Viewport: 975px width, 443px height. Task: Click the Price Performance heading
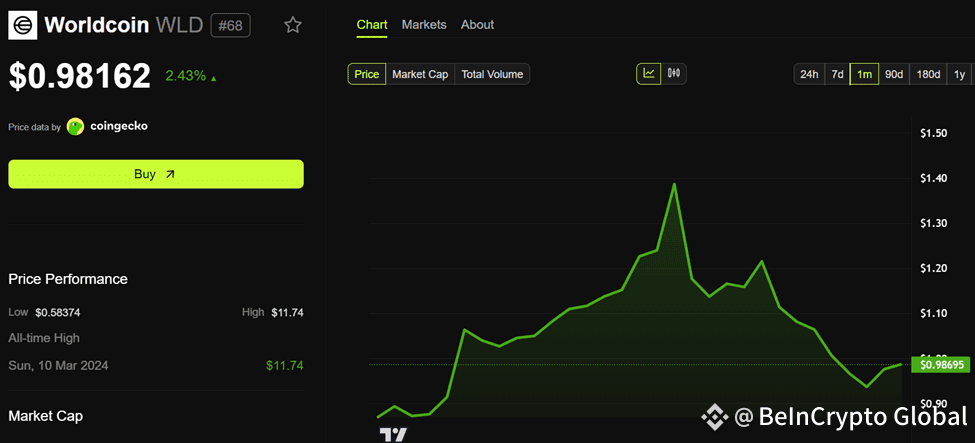coord(68,279)
